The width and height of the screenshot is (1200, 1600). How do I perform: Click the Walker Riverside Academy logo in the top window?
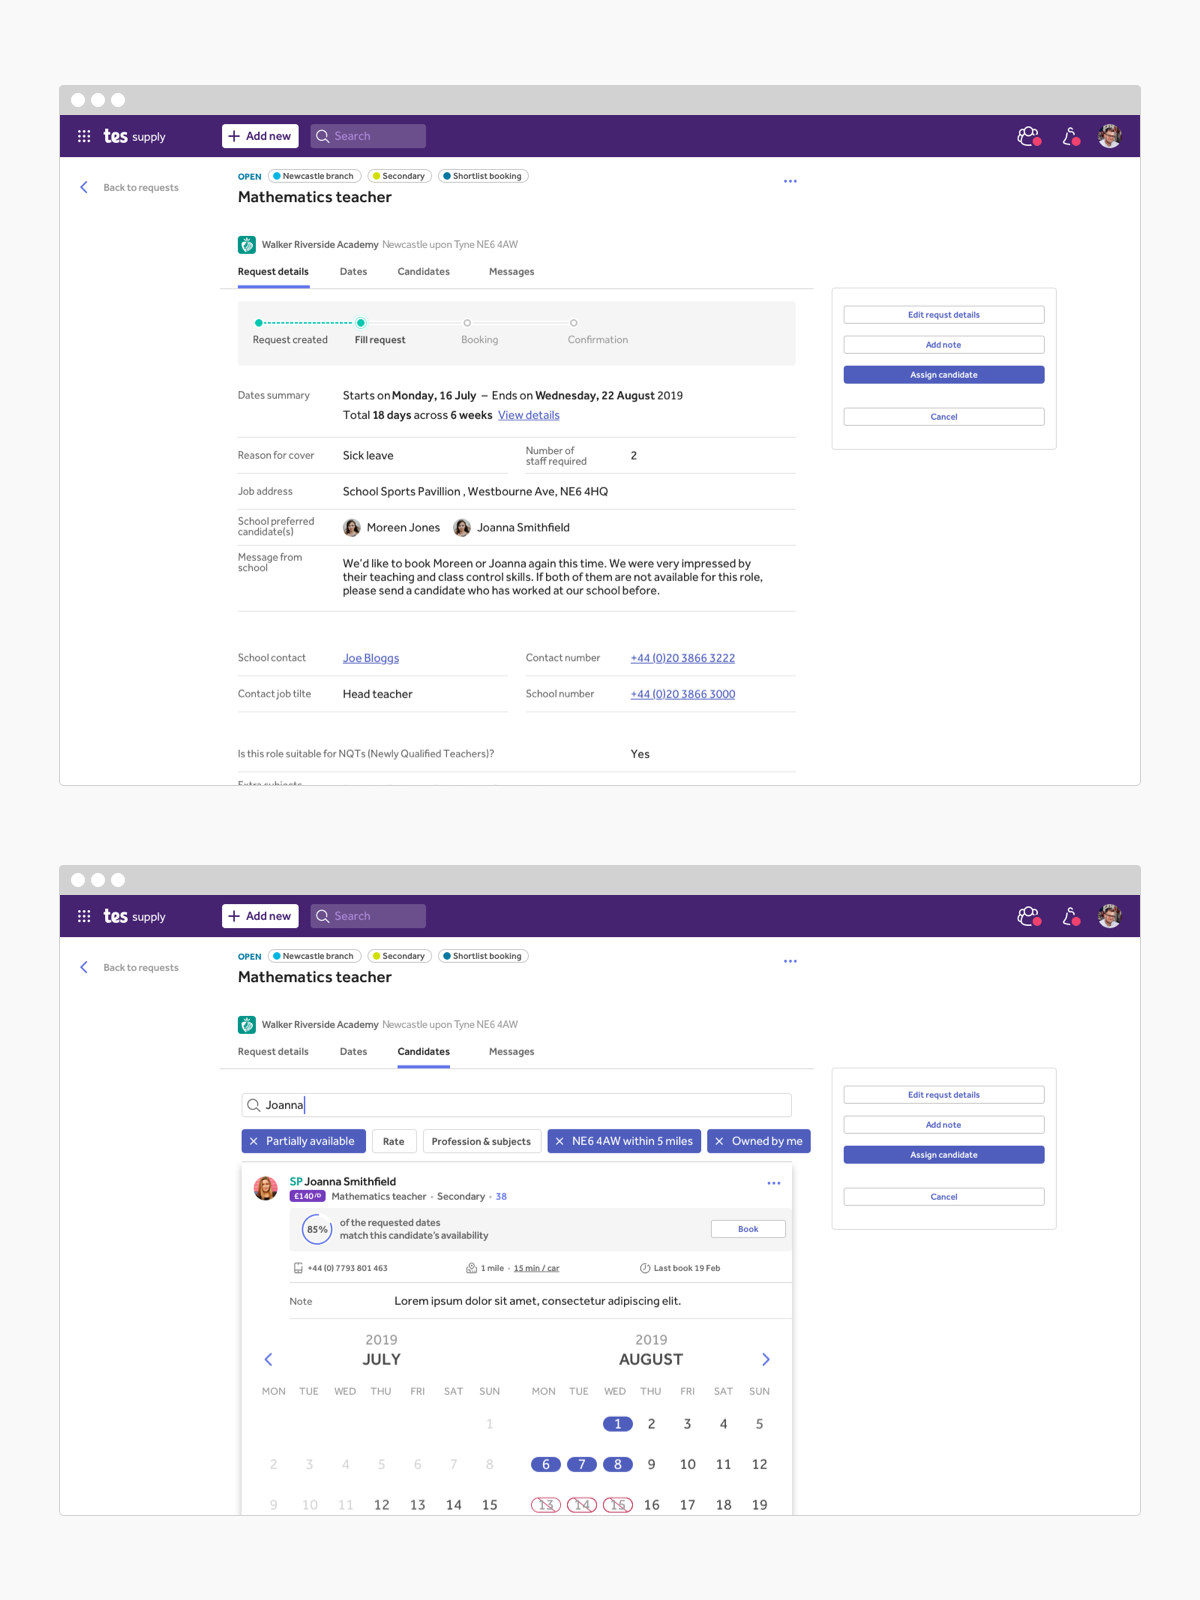coord(247,244)
